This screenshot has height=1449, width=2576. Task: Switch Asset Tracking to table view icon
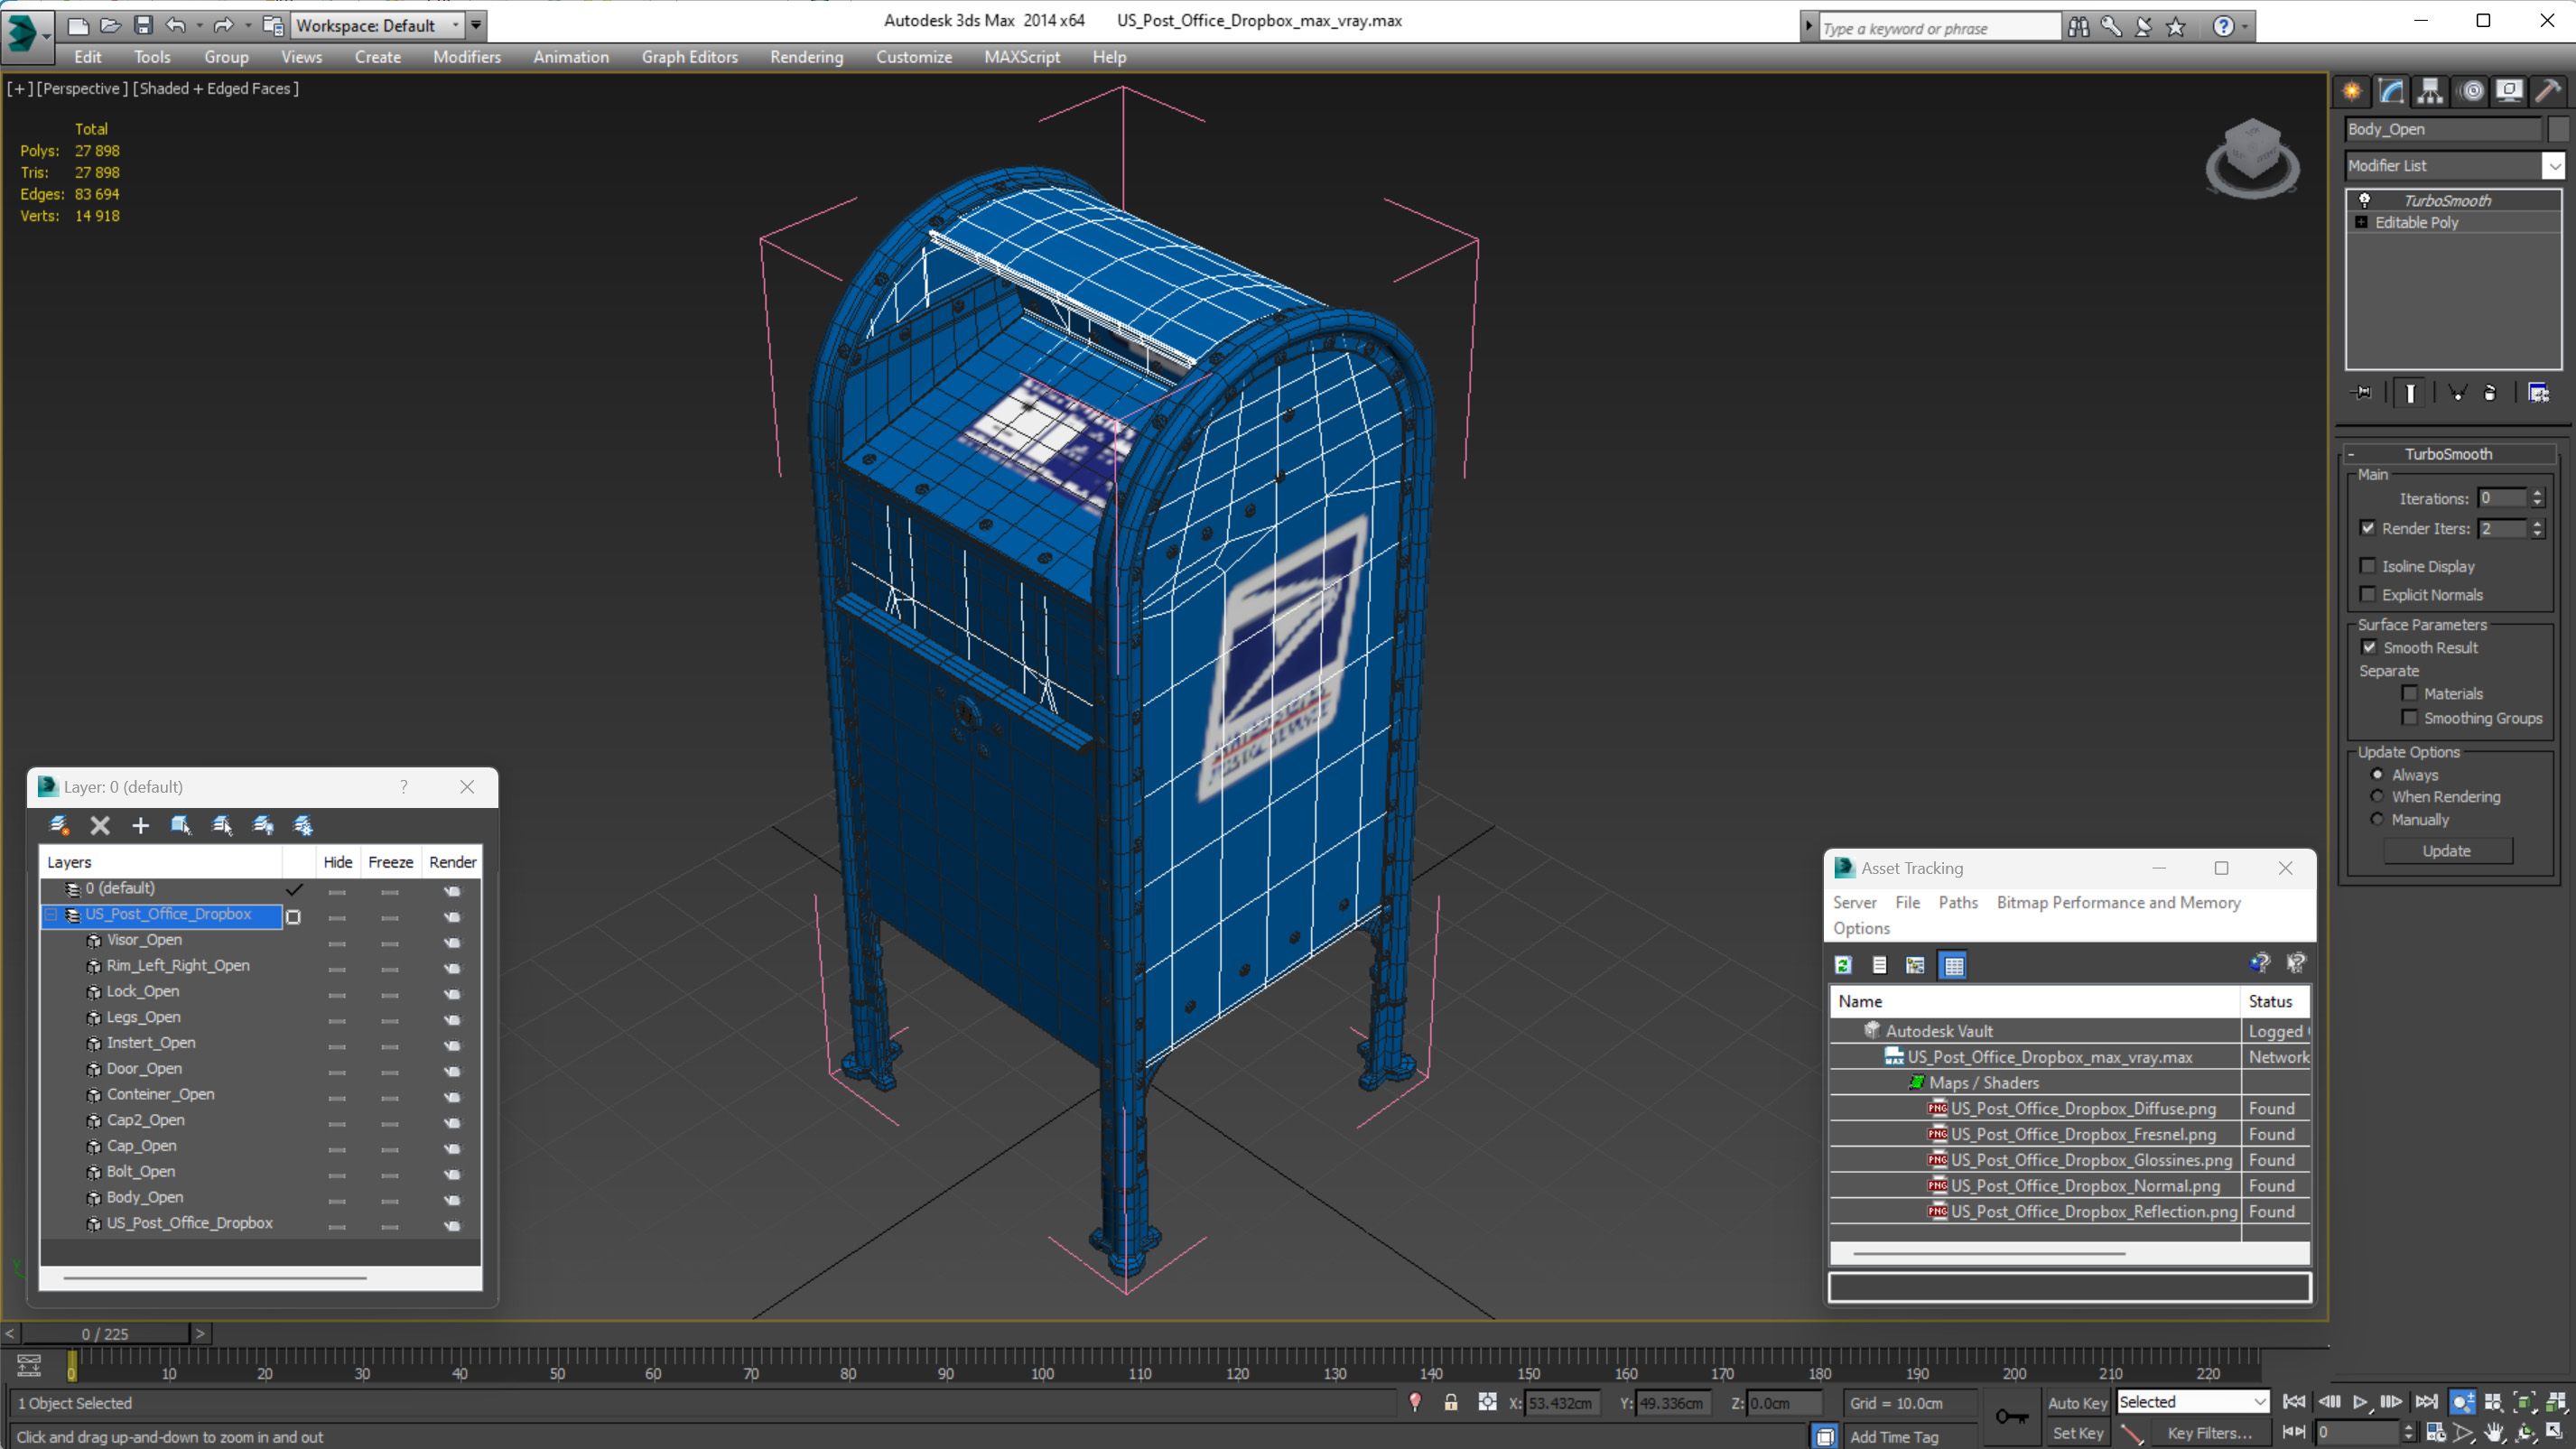1953,965
